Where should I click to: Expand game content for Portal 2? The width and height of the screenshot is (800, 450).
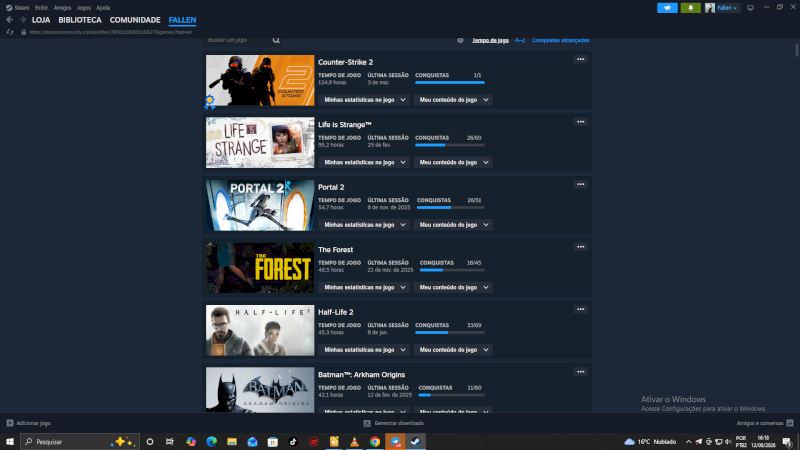454,225
